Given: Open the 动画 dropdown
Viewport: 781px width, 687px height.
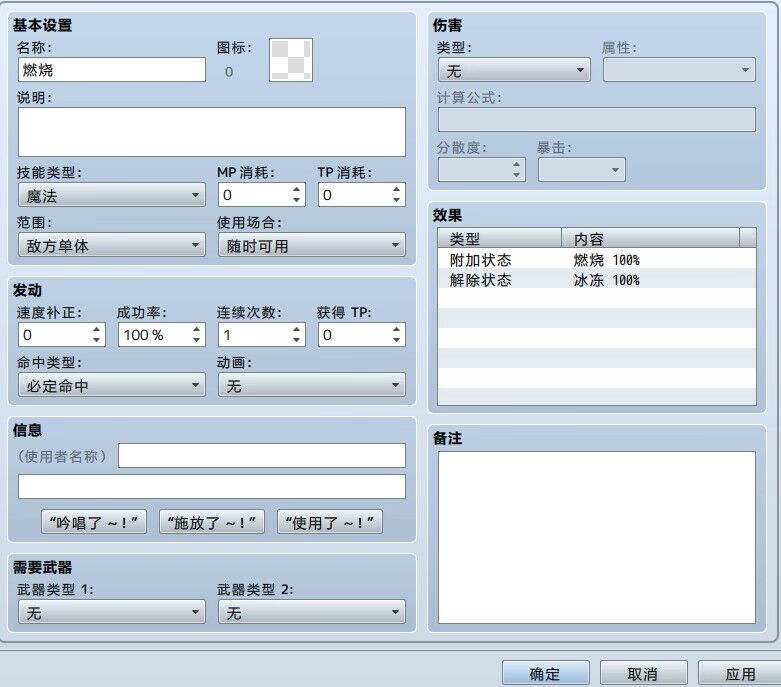Looking at the screenshot, I should (x=312, y=385).
